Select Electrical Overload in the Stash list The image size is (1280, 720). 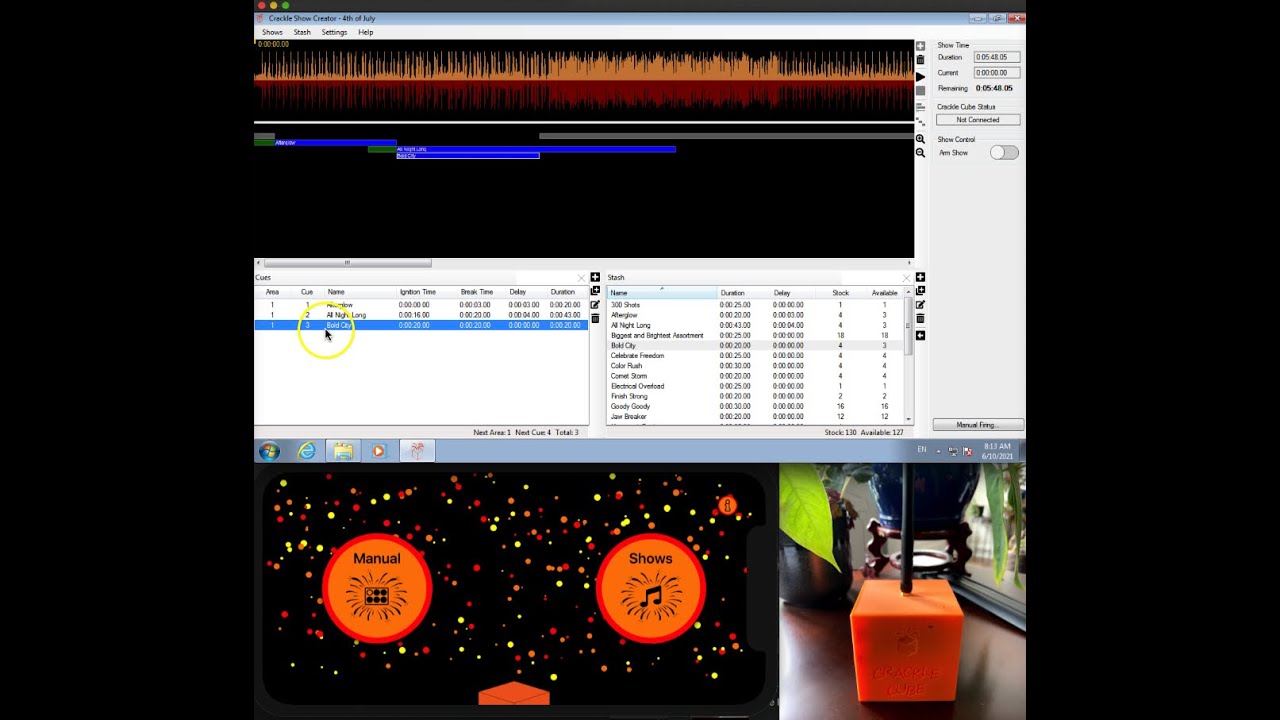pos(755,386)
